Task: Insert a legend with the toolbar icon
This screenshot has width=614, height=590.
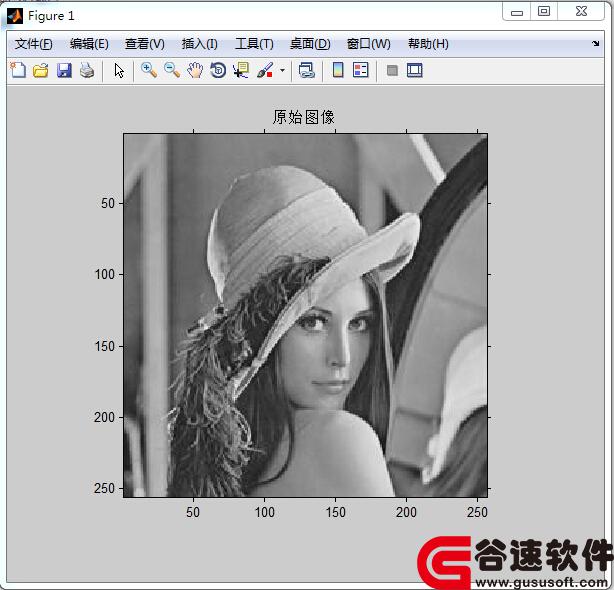Action: pyautogui.click(x=361, y=70)
